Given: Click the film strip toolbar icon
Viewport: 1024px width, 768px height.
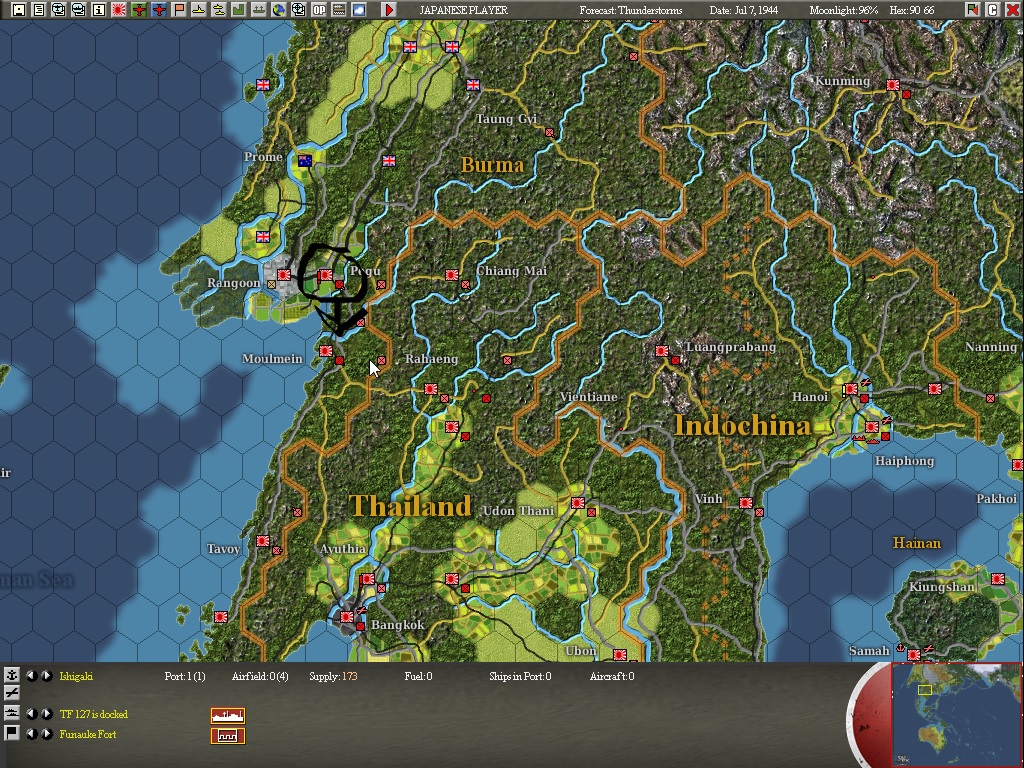Looking at the screenshot, I should point(338,10).
